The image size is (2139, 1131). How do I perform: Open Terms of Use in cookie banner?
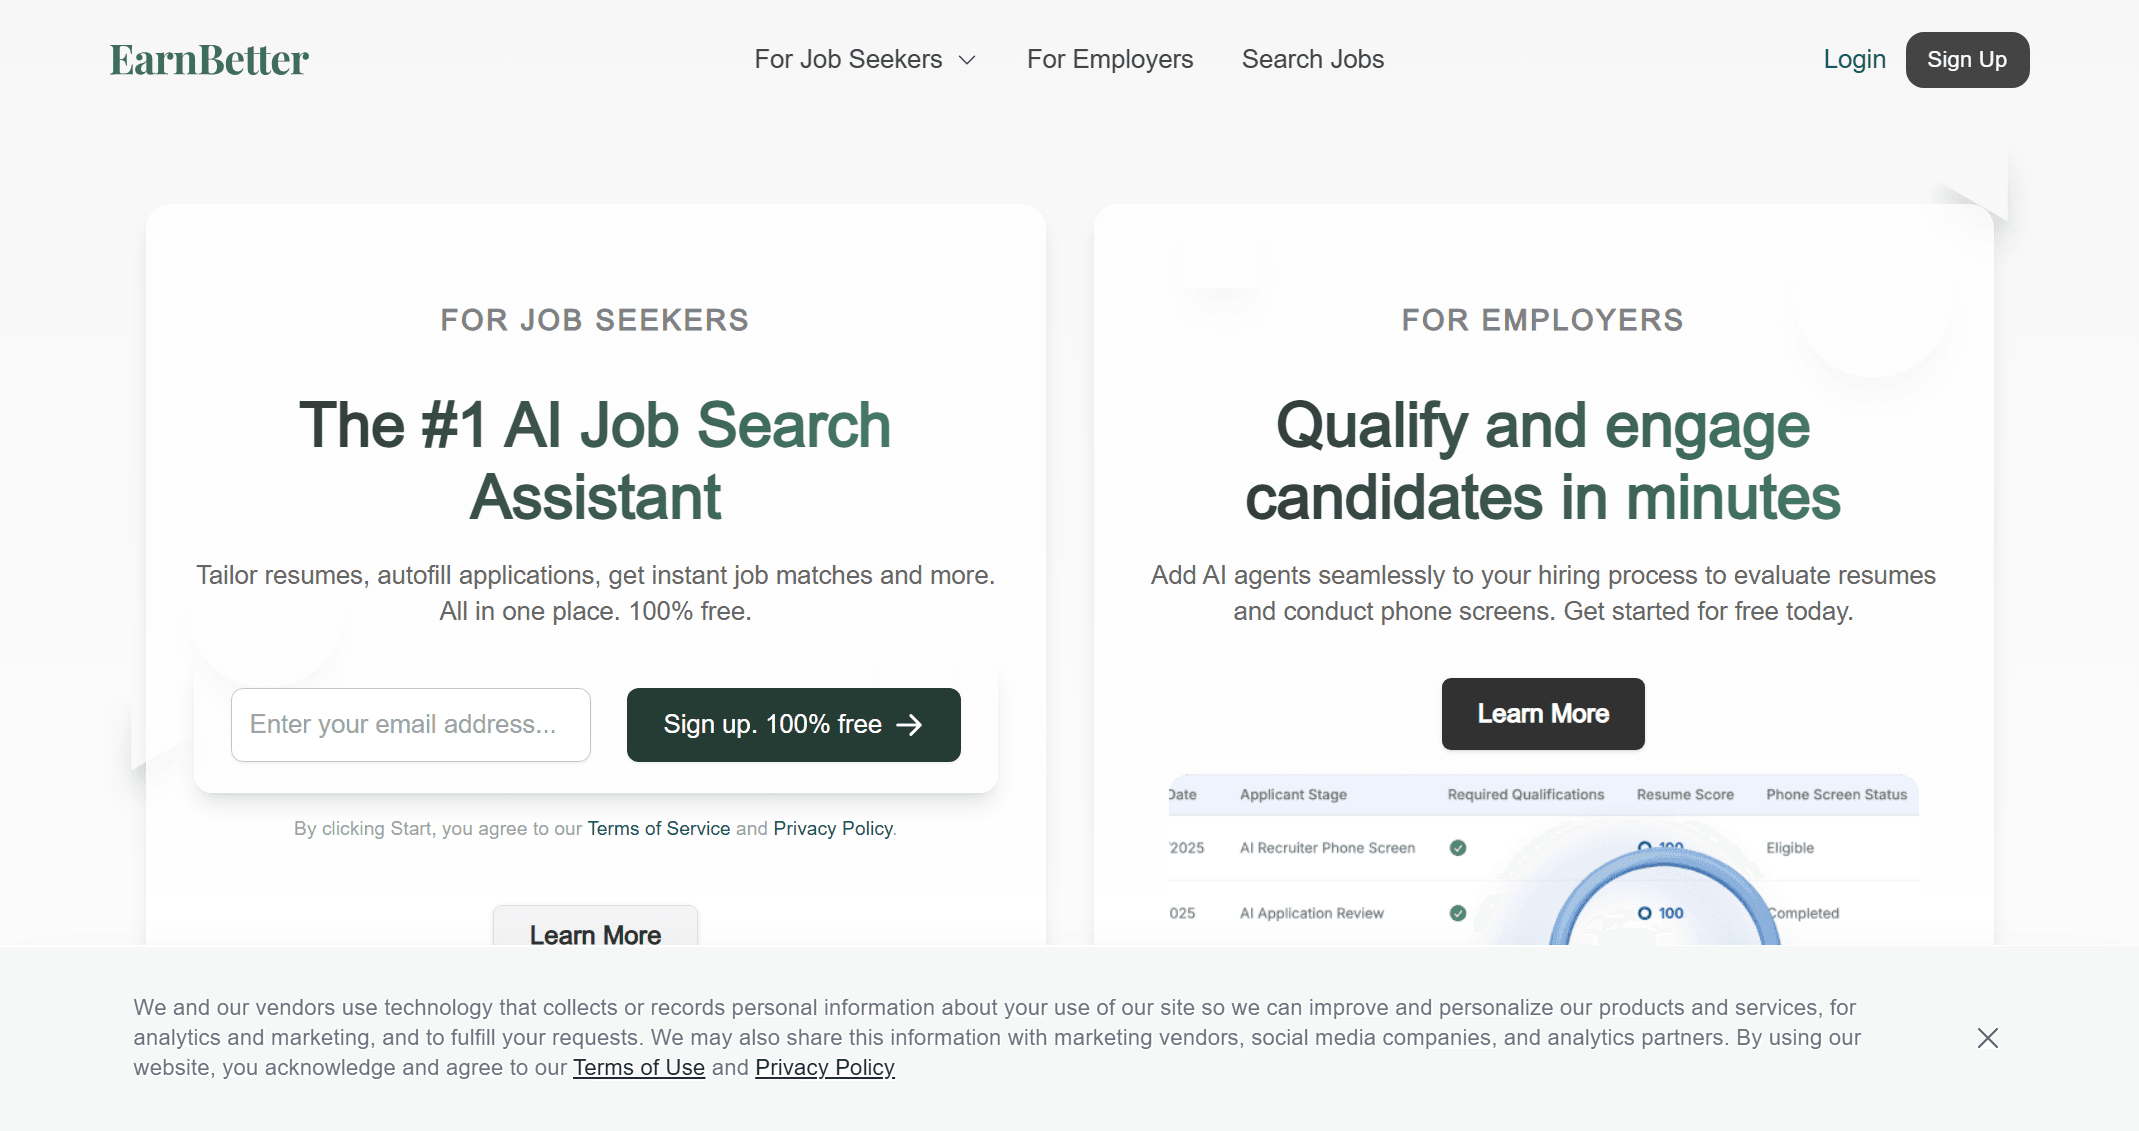pos(638,1068)
